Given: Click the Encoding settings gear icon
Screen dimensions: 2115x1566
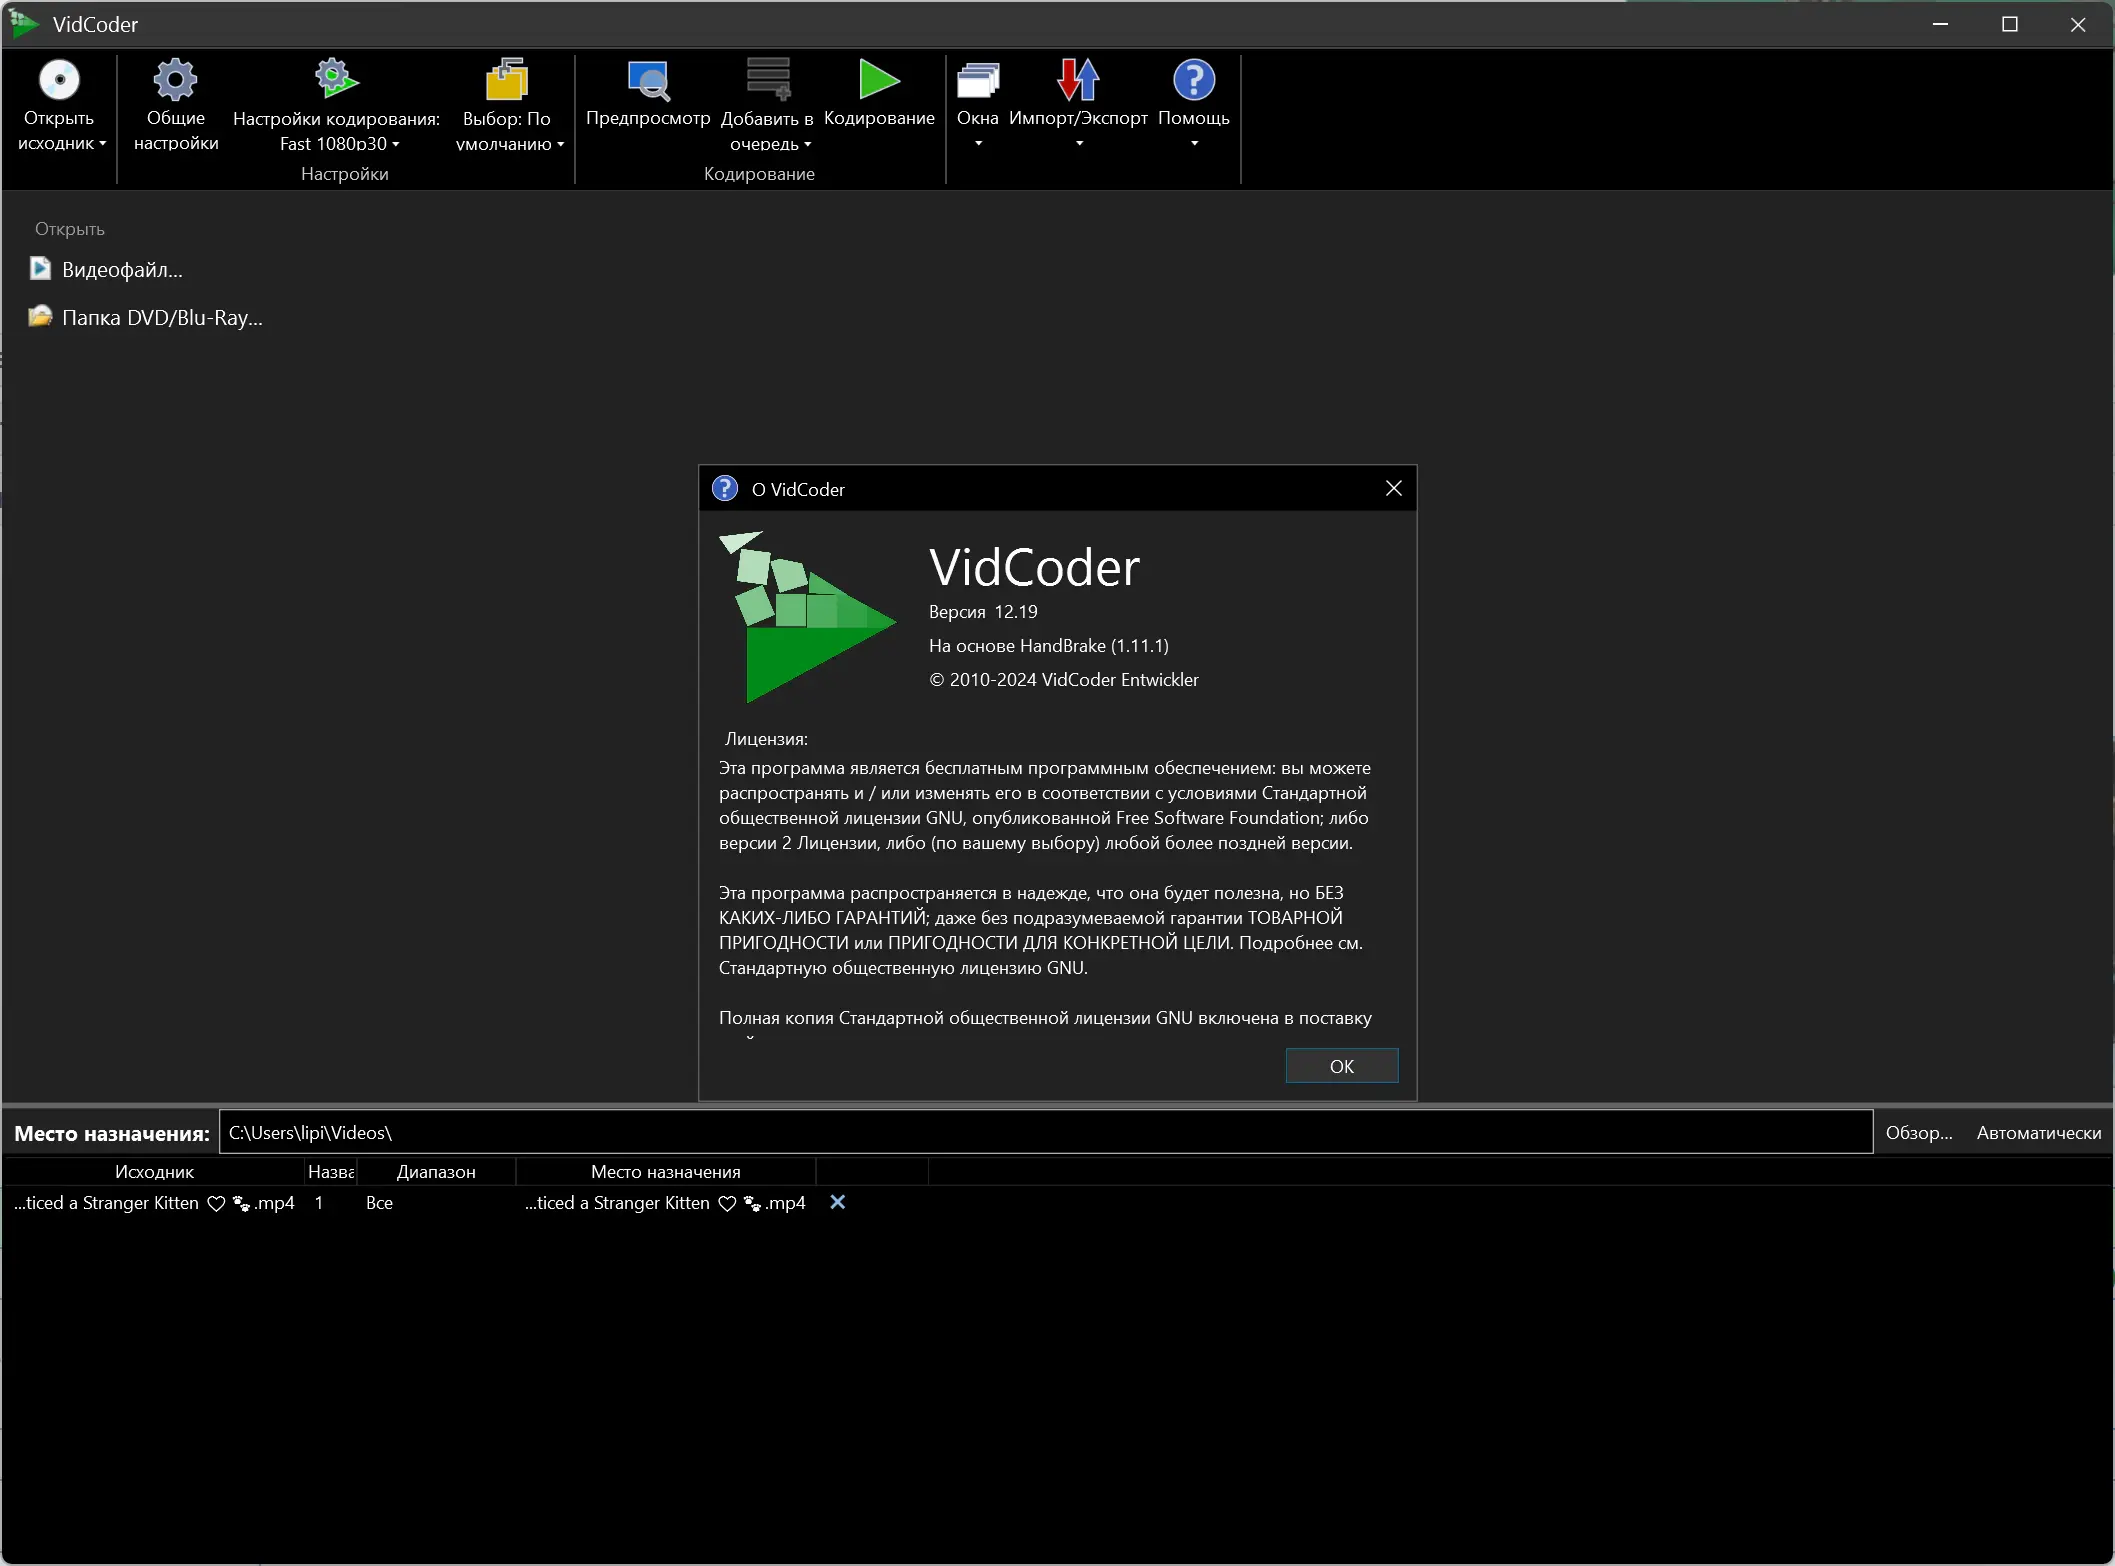Looking at the screenshot, I should pos(336,79).
